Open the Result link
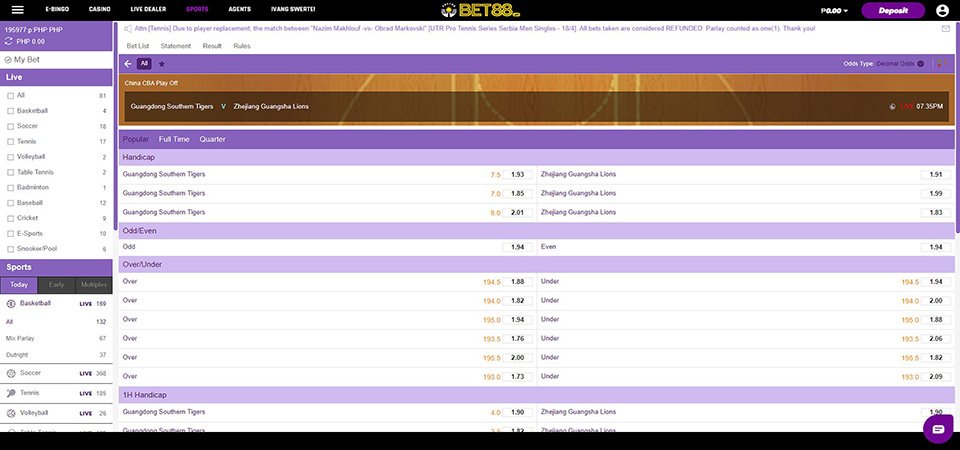 click(212, 46)
